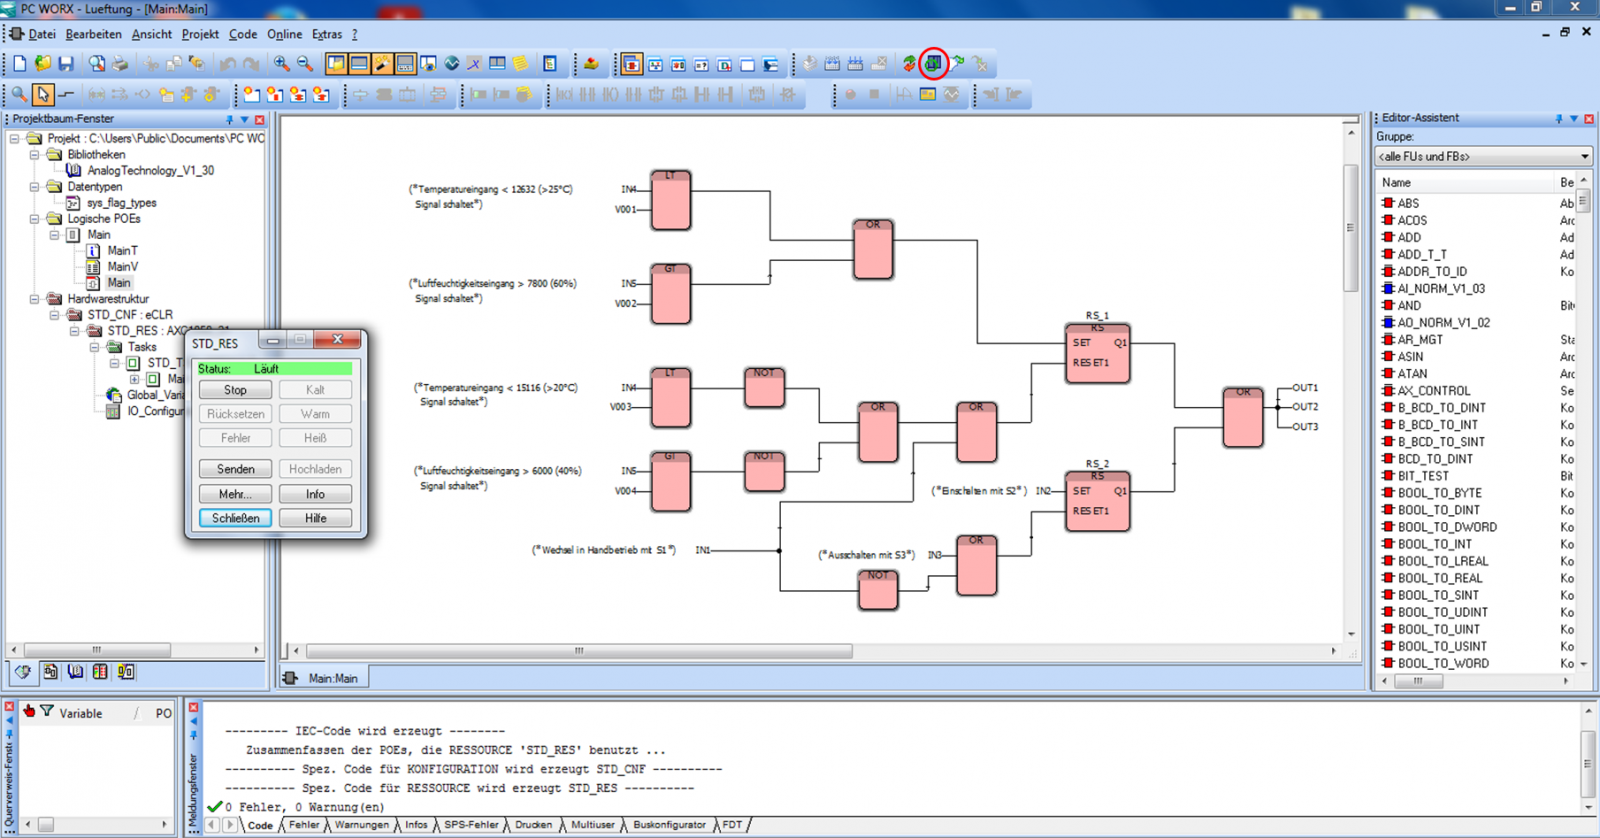
Task: Click the Zoom In magnifier icon
Action: (282, 64)
